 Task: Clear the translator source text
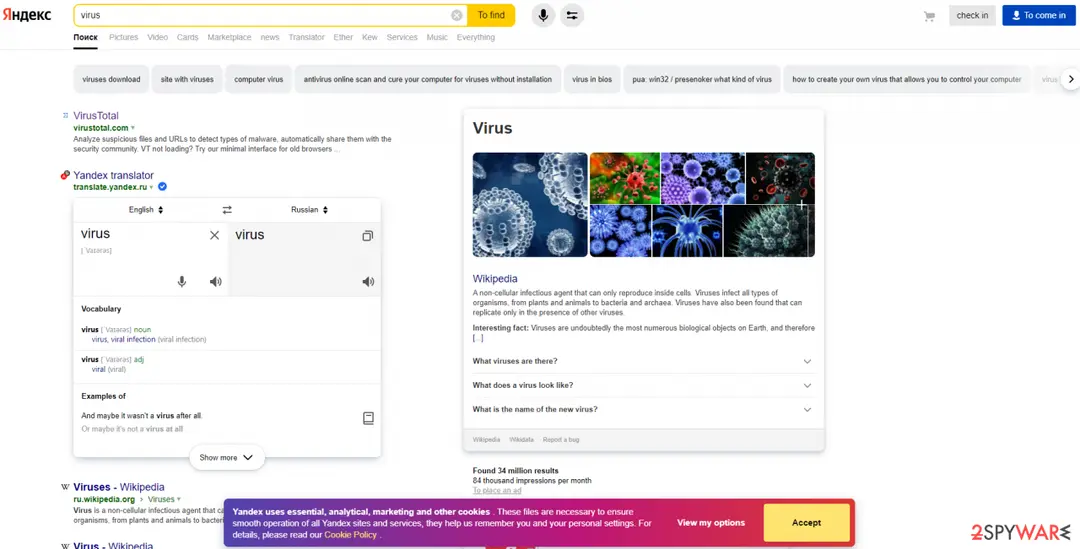tap(214, 235)
